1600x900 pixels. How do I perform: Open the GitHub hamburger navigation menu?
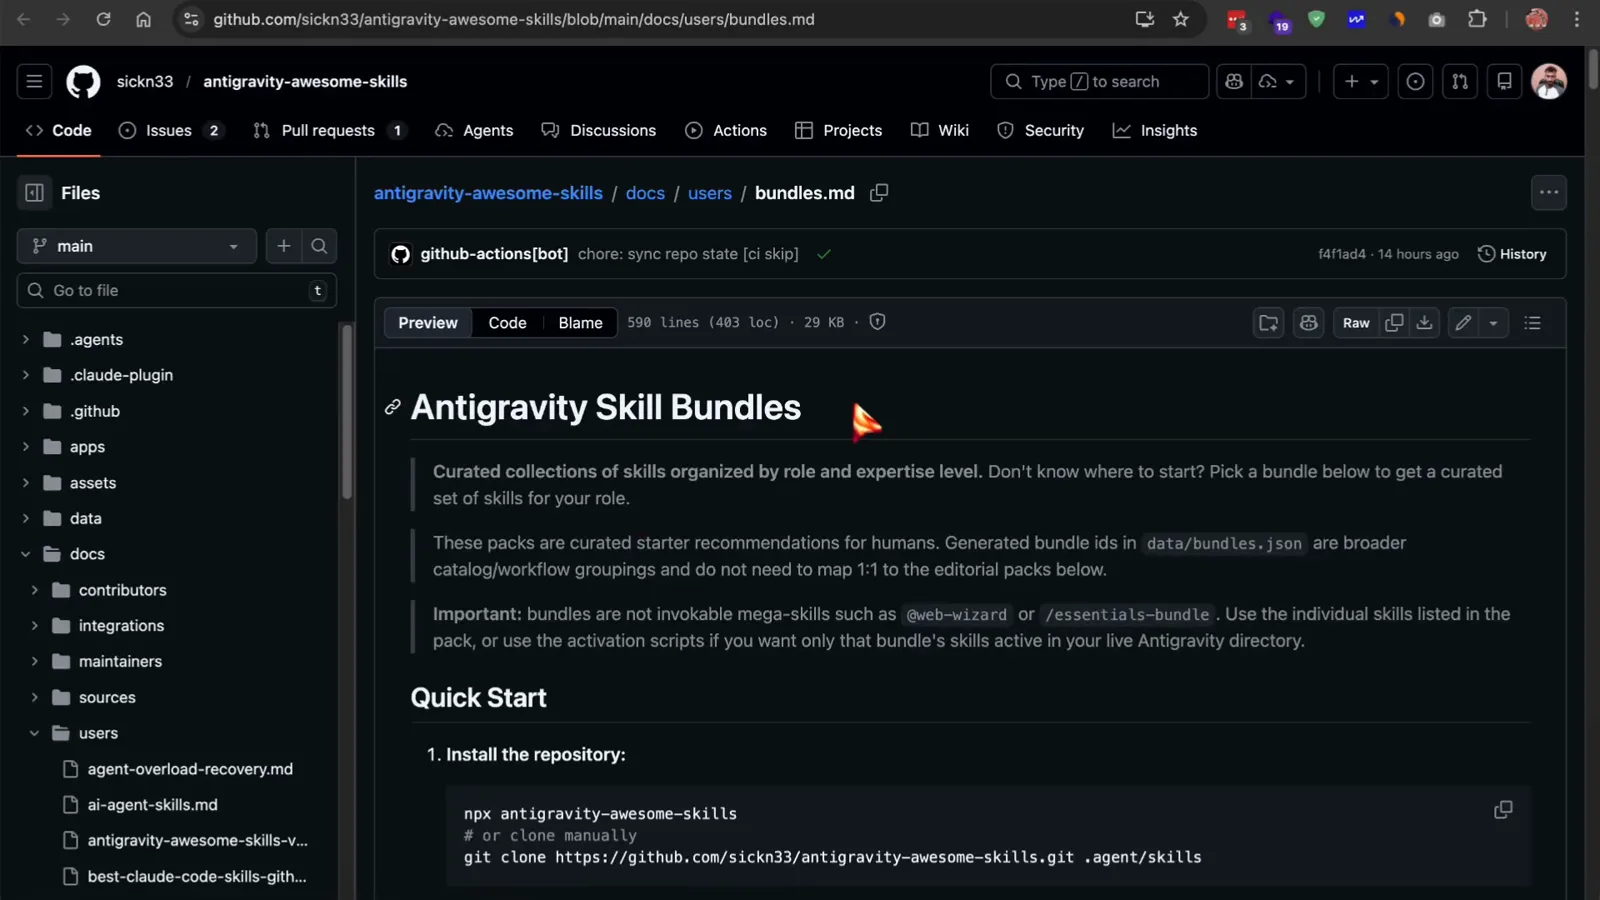(x=34, y=81)
